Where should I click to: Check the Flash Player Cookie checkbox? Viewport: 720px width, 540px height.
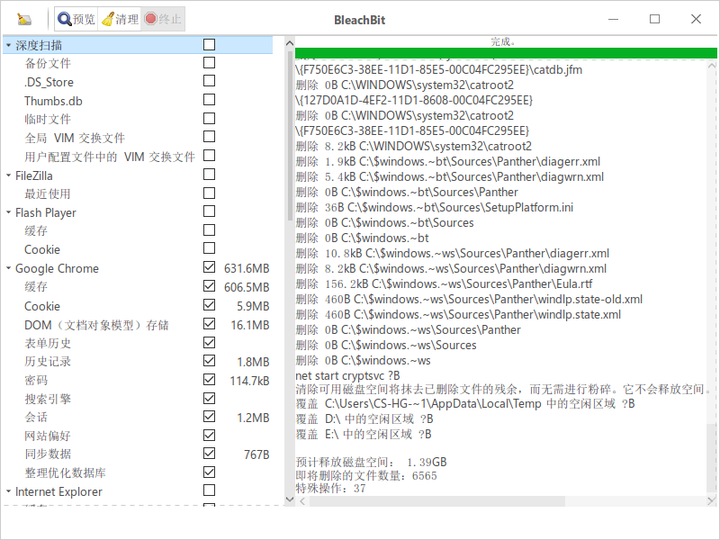click(209, 248)
